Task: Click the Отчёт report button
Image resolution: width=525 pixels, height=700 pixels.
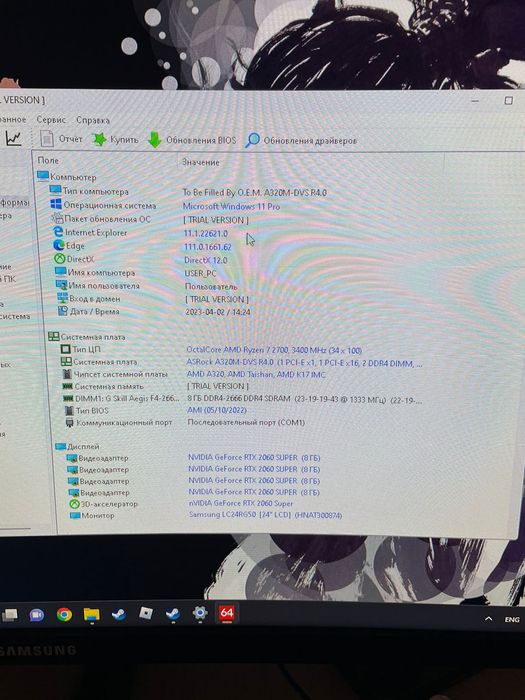Action: [61, 139]
